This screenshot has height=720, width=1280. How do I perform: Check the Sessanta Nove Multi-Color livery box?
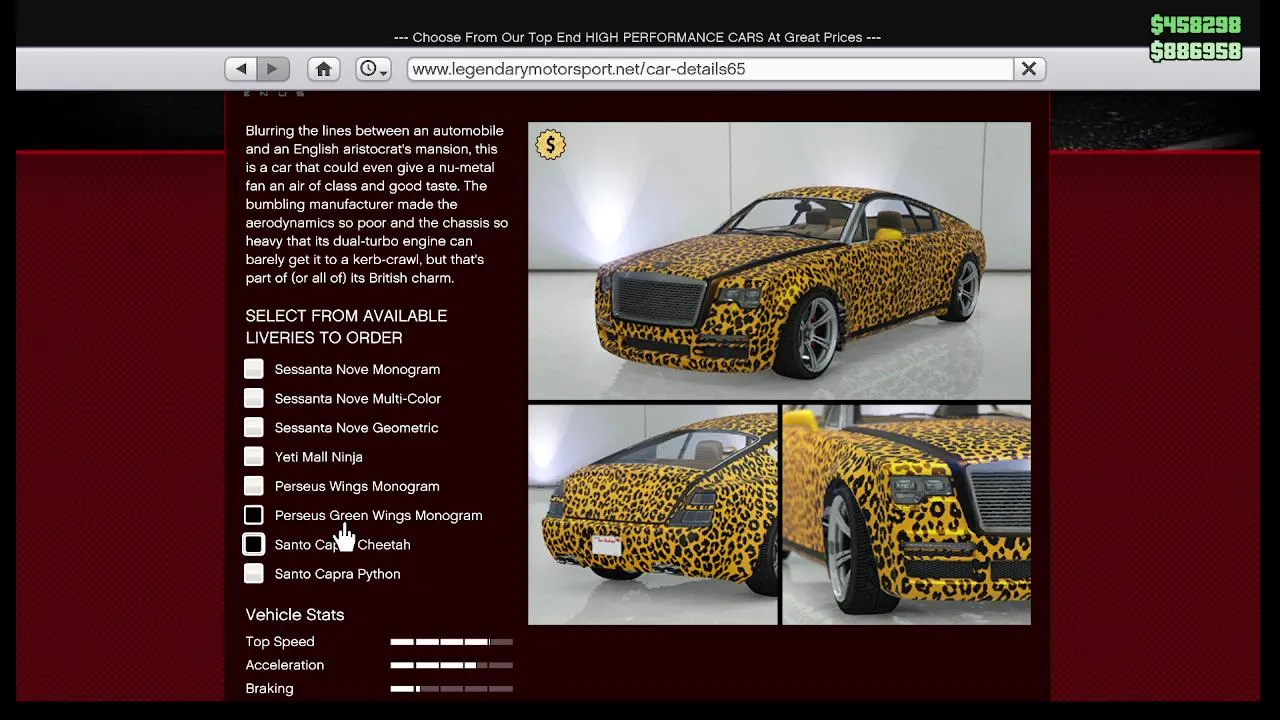pos(254,398)
